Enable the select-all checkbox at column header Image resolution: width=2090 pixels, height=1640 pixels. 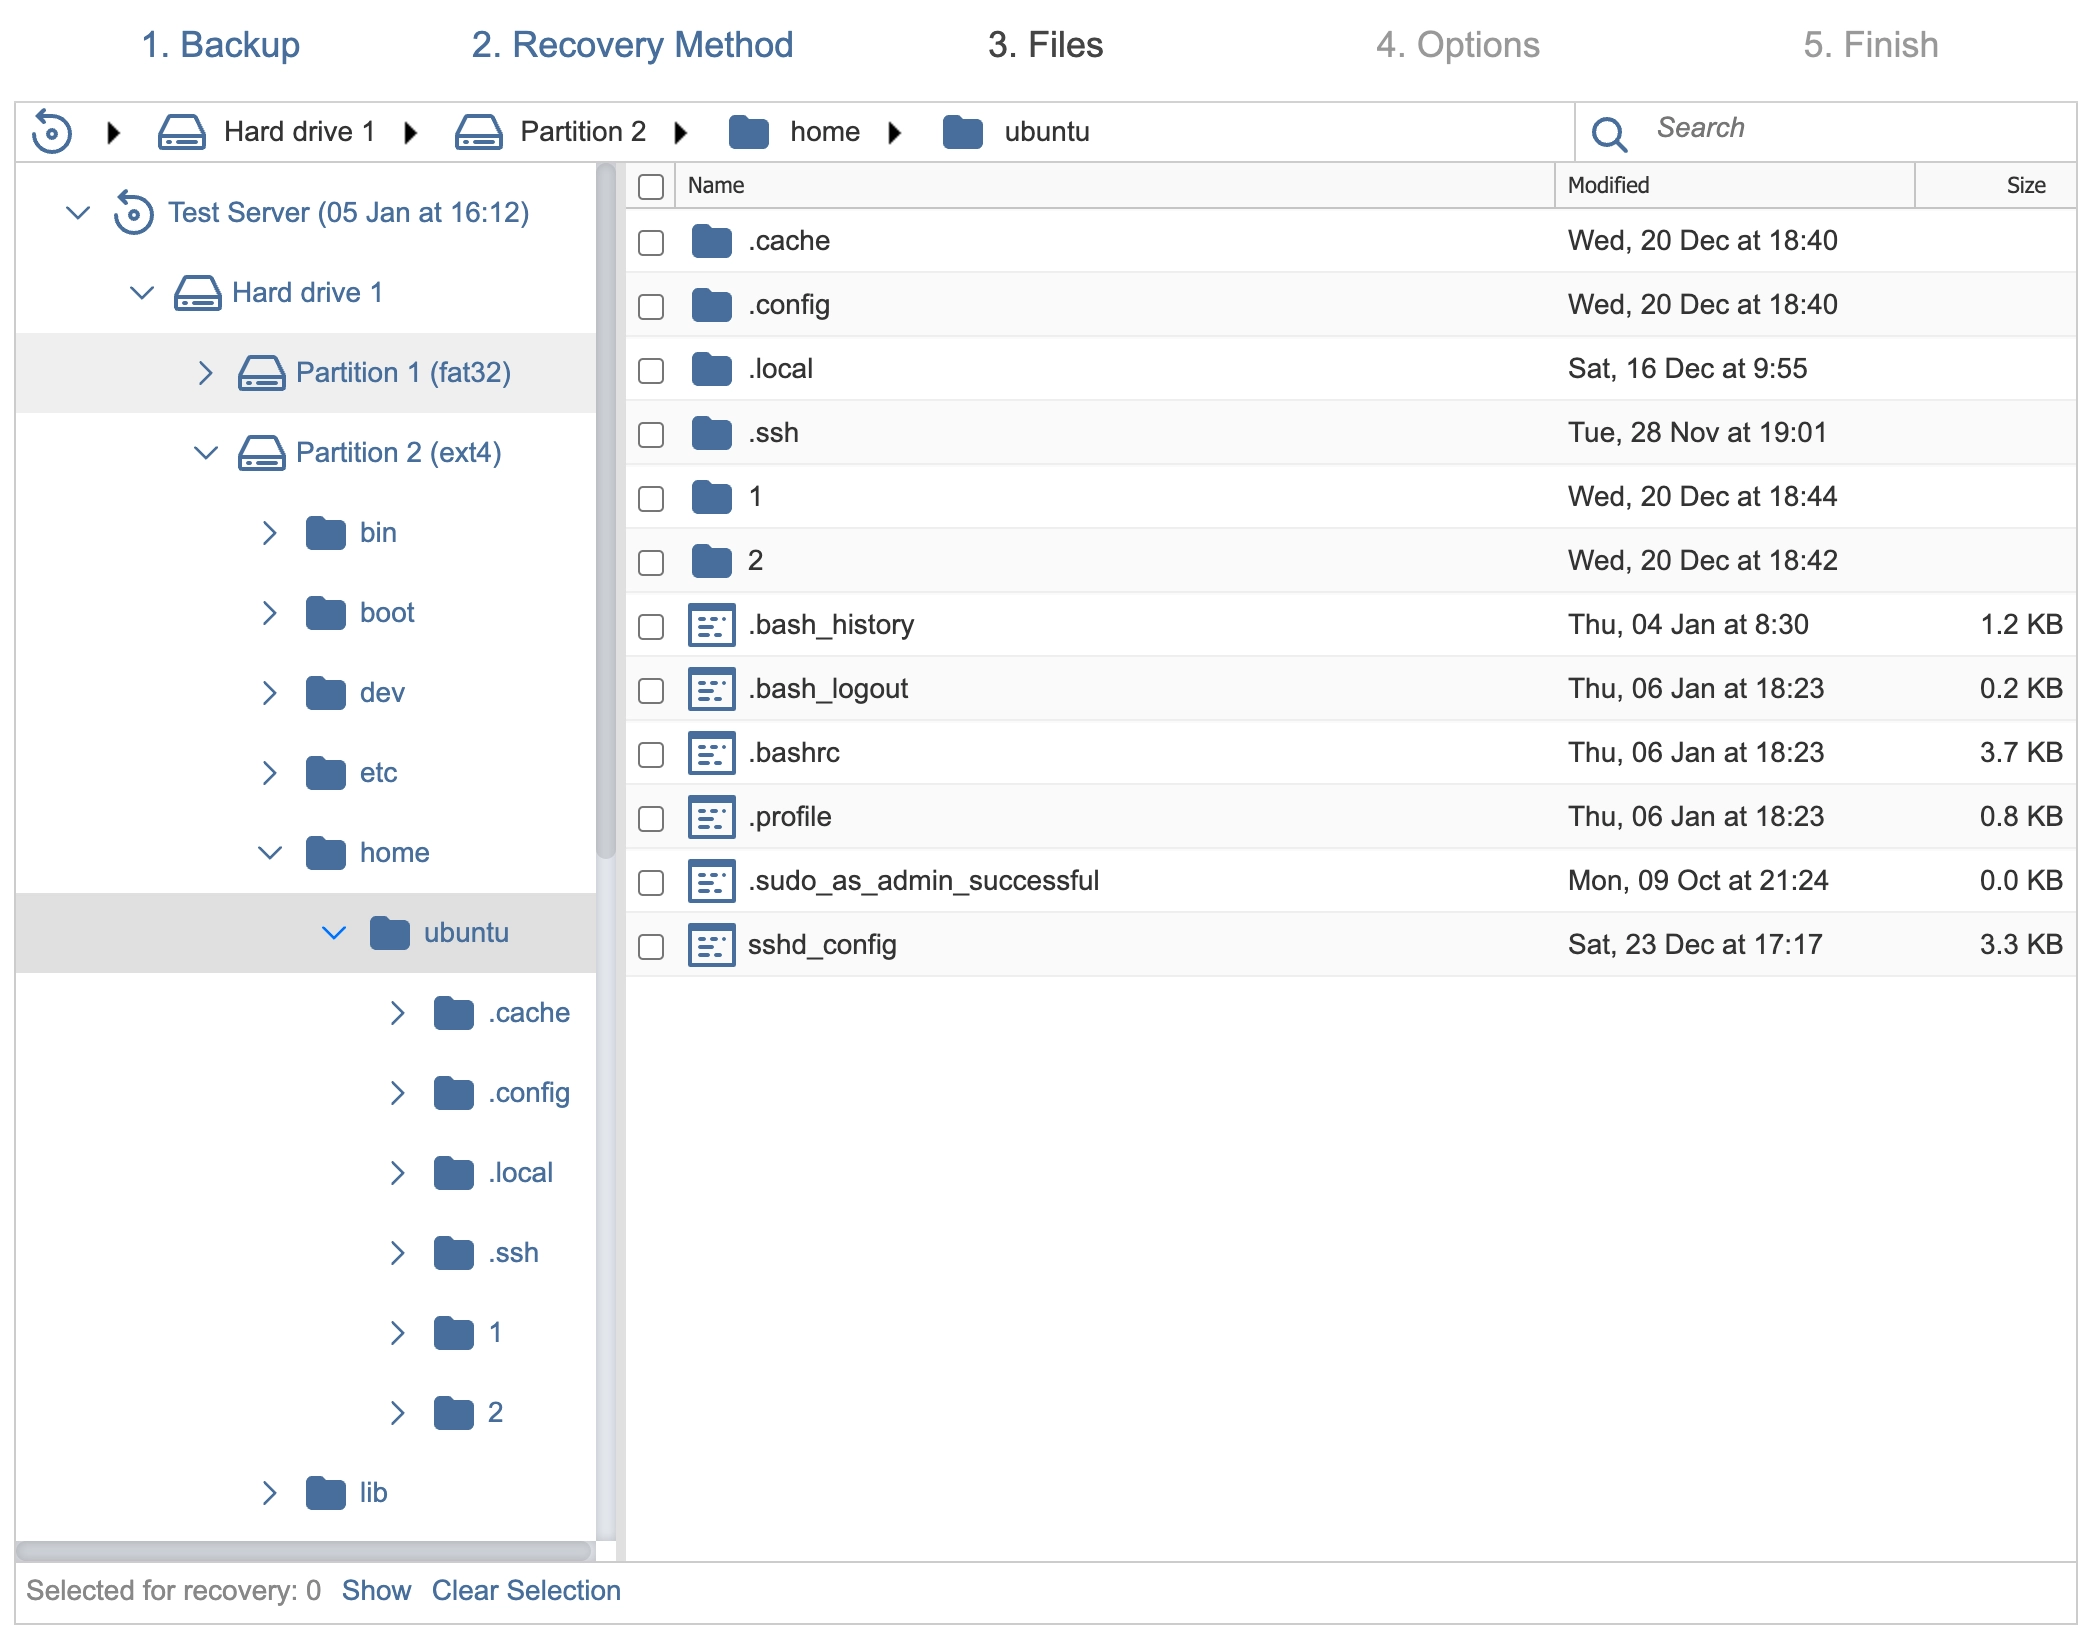click(x=651, y=183)
